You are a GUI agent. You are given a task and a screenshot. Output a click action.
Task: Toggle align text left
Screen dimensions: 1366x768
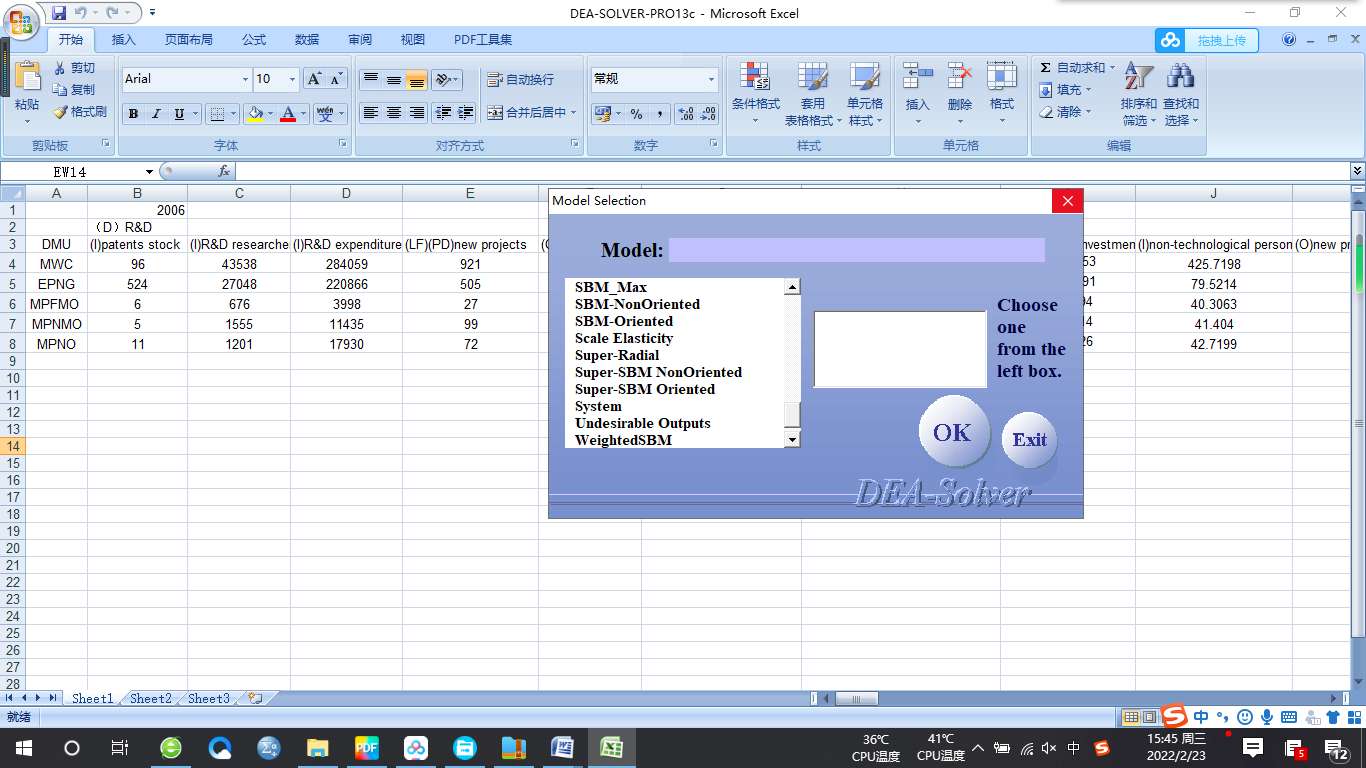click(x=371, y=113)
